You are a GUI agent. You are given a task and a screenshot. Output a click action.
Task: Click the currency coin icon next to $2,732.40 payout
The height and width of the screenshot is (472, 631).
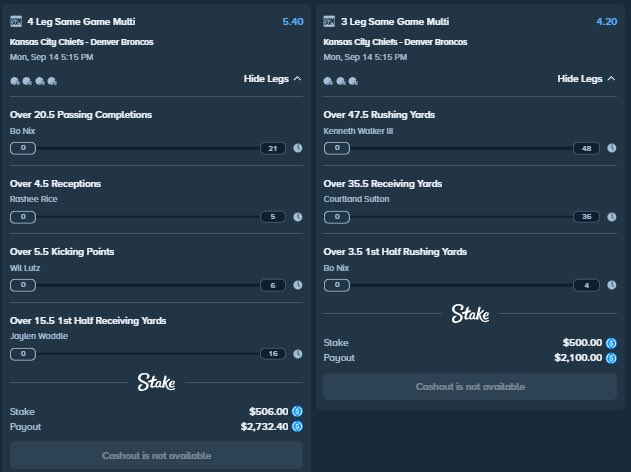click(297, 426)
